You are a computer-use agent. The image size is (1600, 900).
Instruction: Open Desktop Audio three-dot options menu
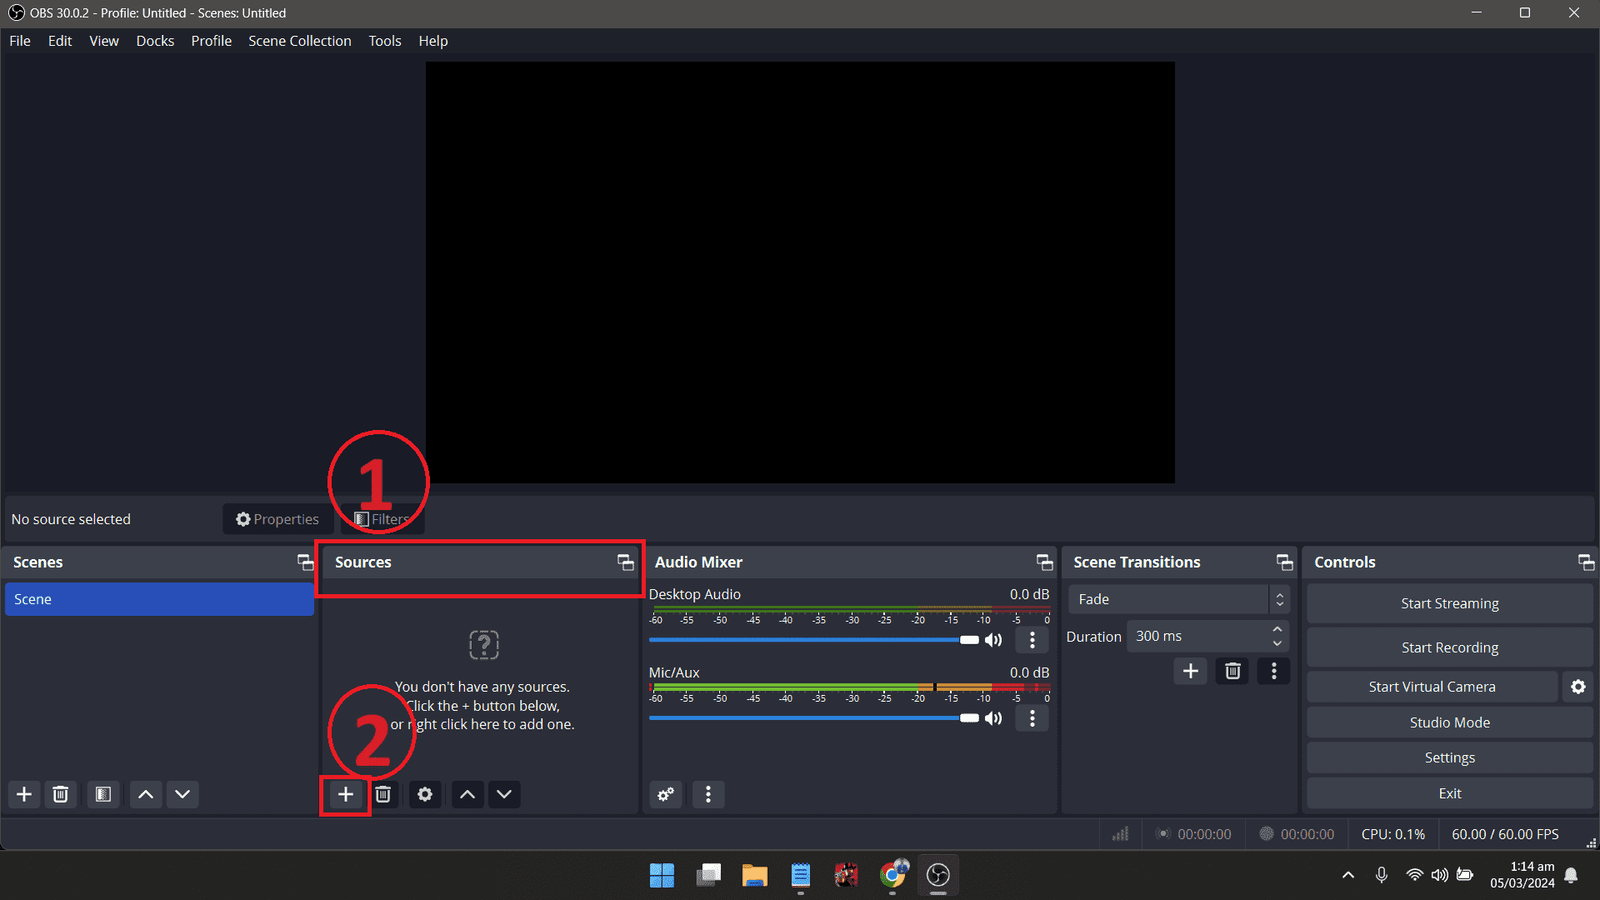[1032, 640]
